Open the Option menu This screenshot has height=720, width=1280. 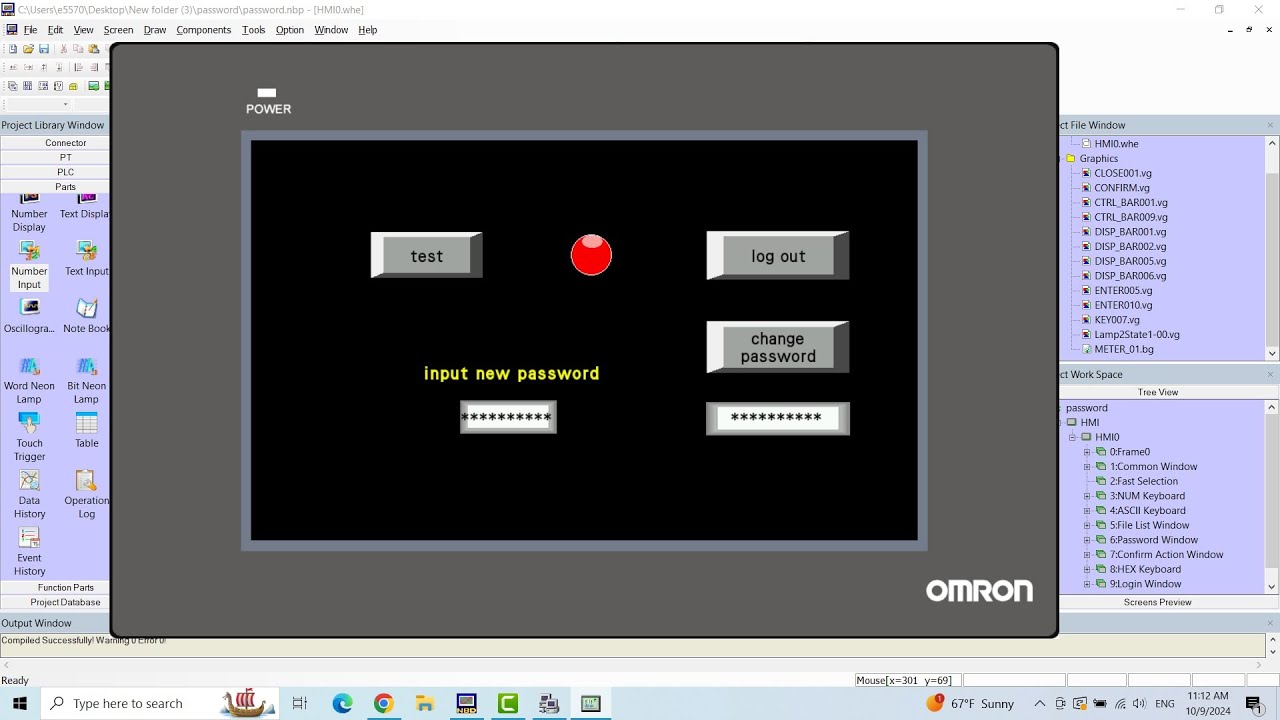click(290, 30)
